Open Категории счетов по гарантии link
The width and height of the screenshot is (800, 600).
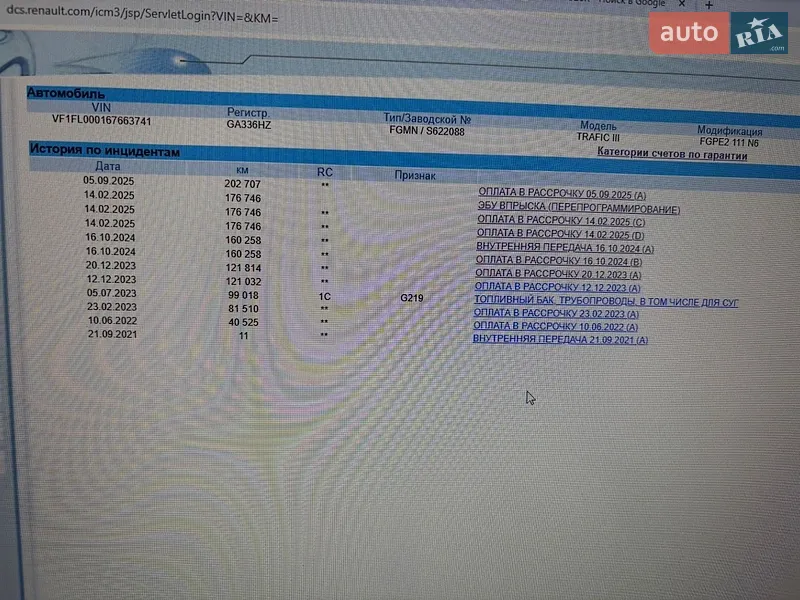[672, 154]
